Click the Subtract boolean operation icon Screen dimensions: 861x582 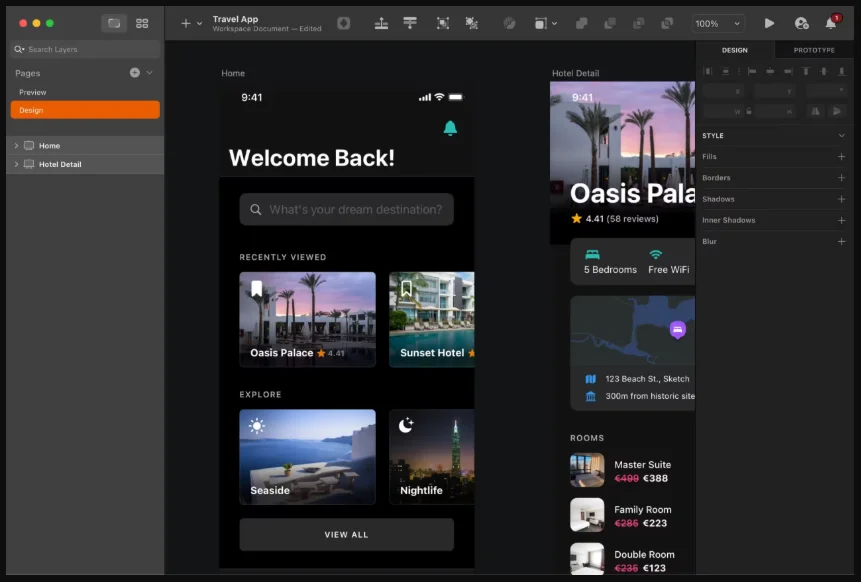click(610, 23)
